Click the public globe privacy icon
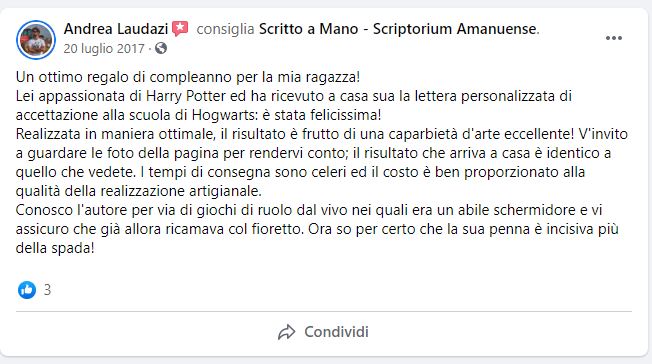 [161, 49]
